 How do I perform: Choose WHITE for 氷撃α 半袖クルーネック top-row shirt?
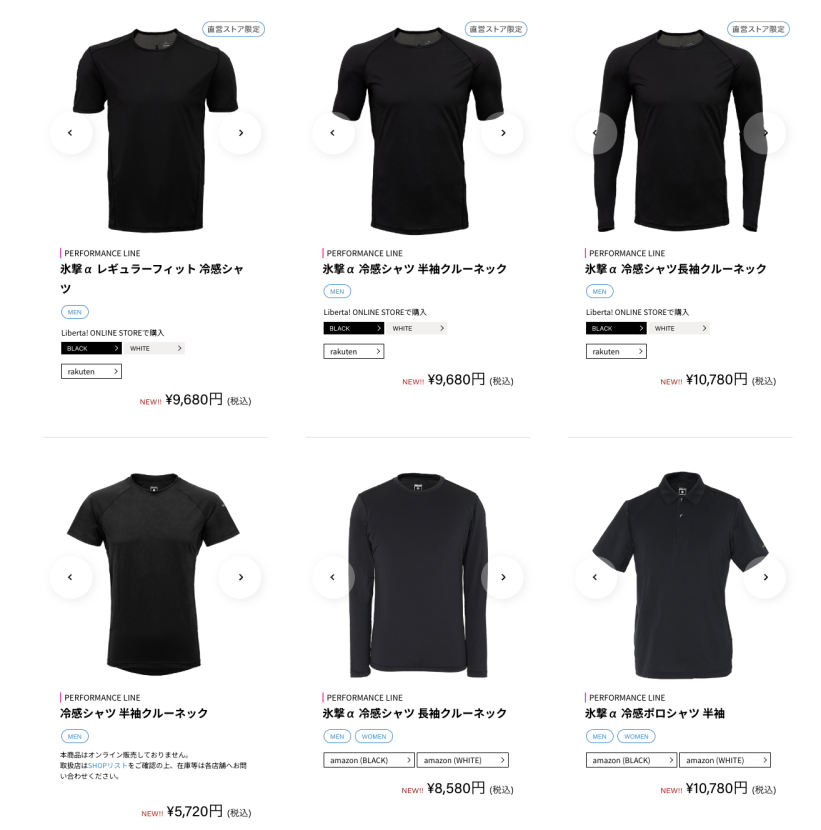coord(417,328)
